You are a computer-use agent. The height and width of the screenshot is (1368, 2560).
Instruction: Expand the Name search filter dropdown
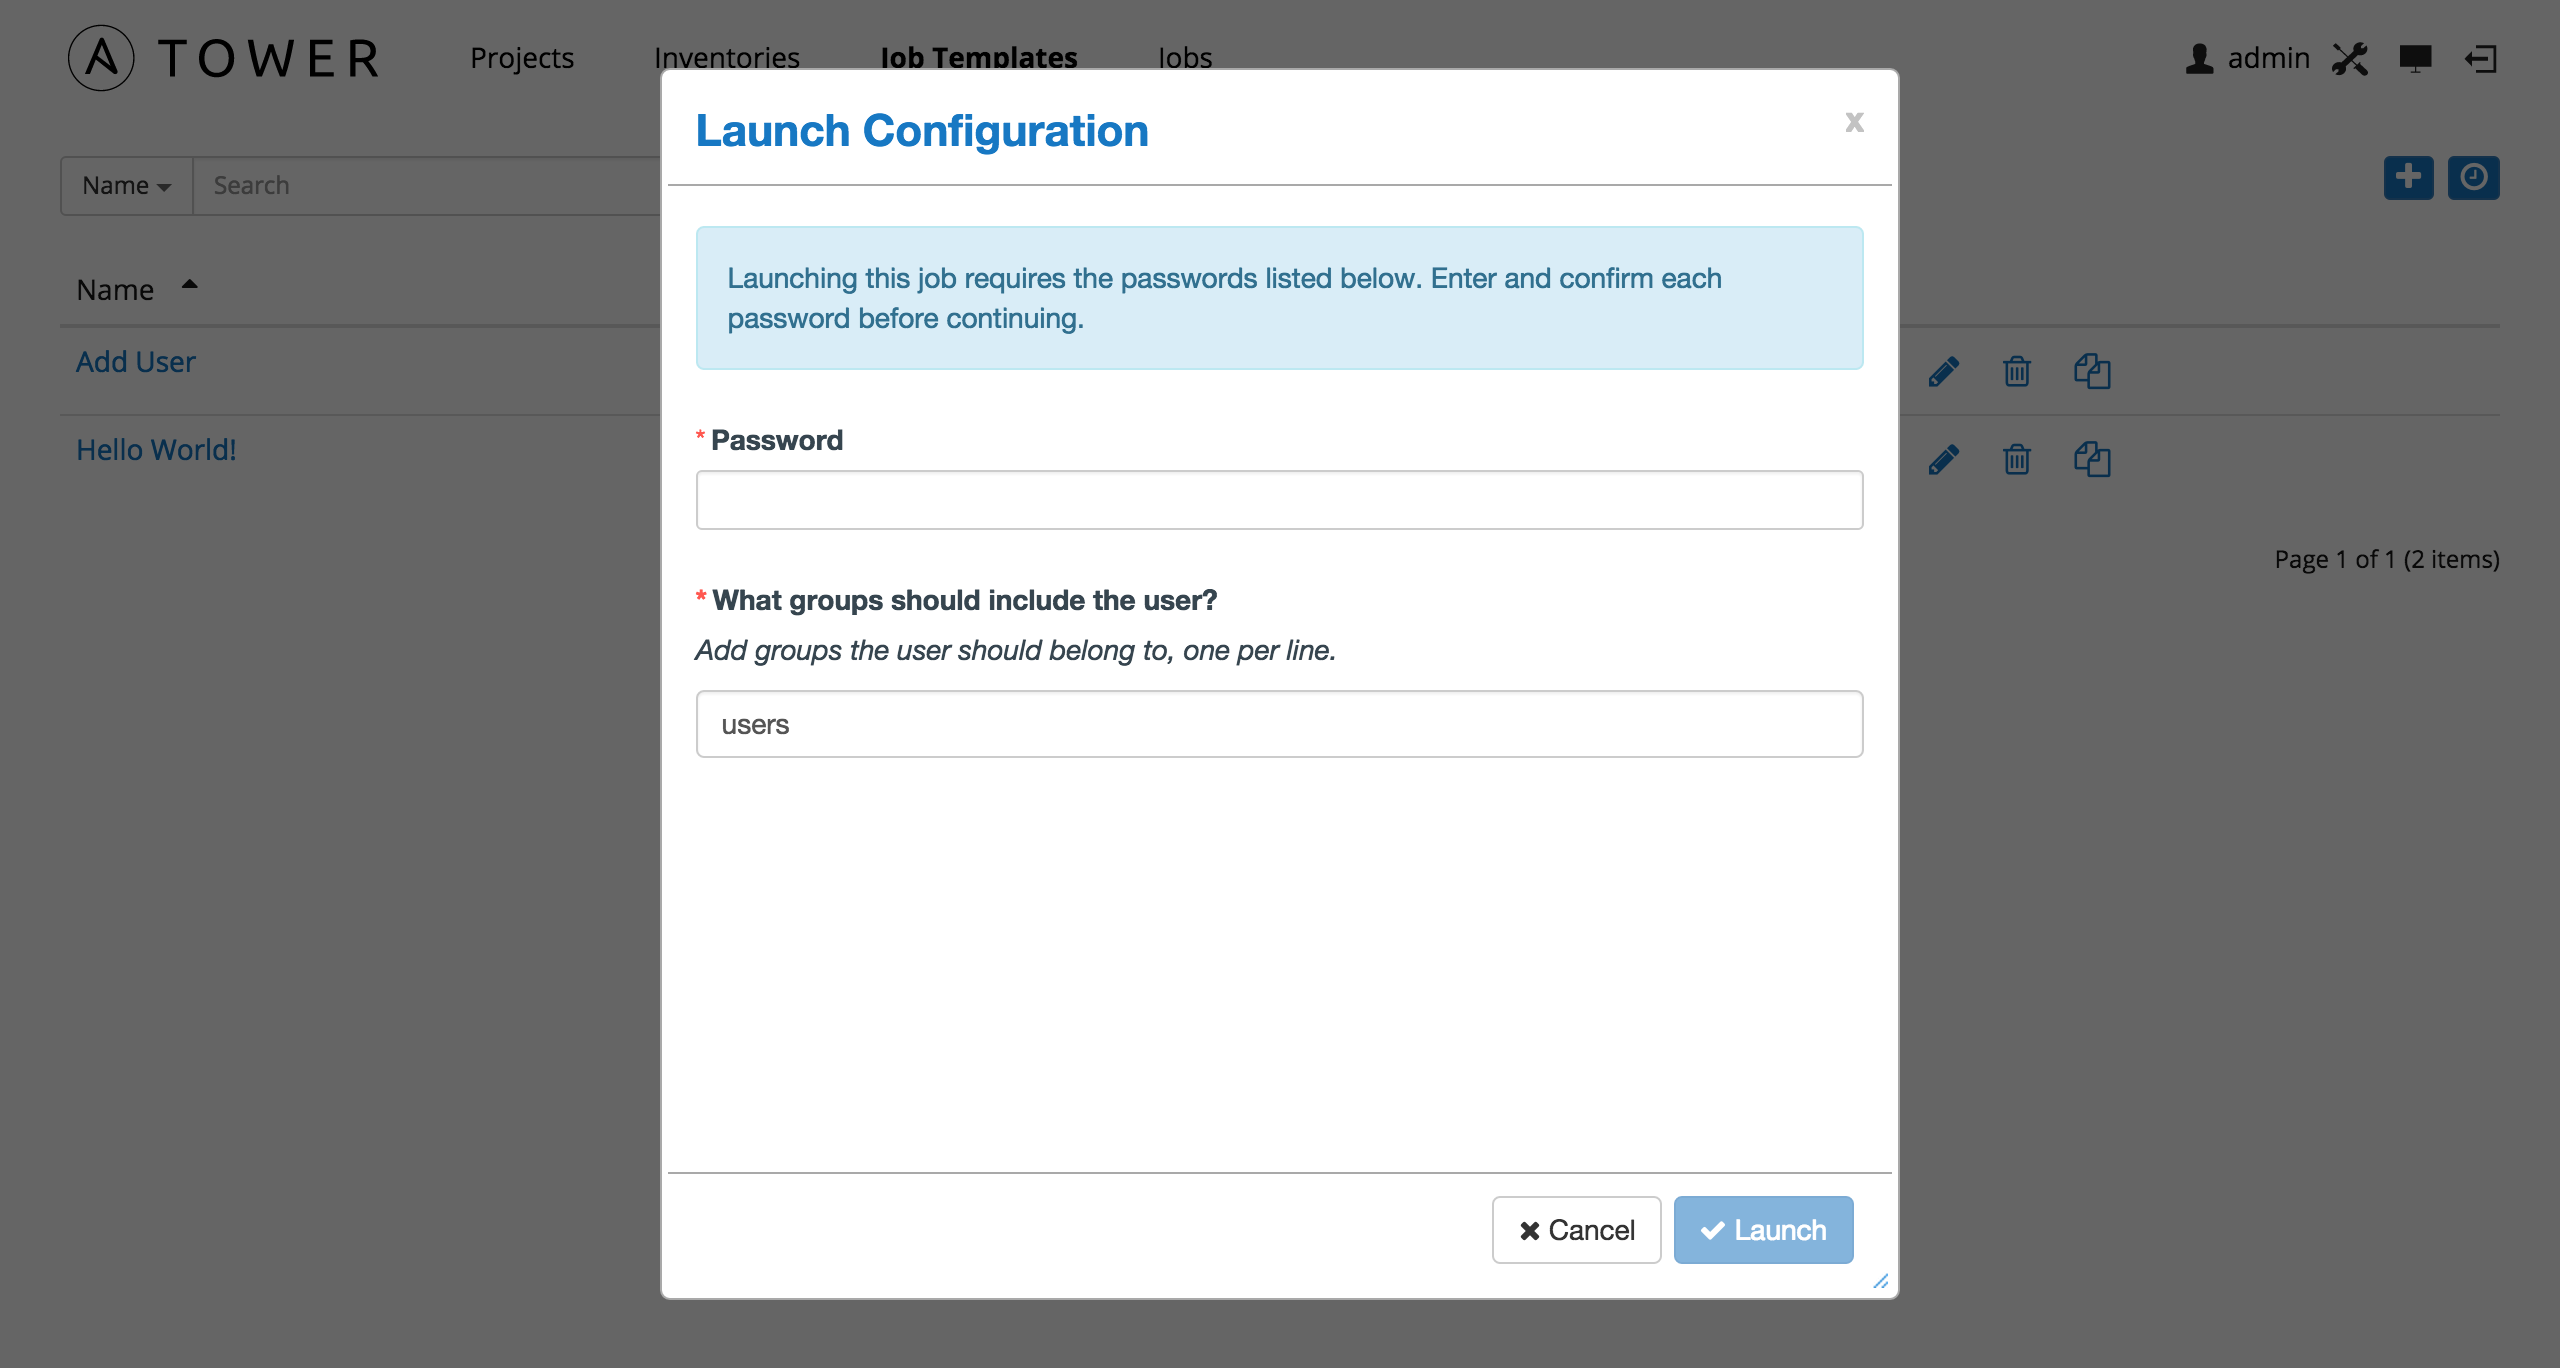(x=127, y=186)
